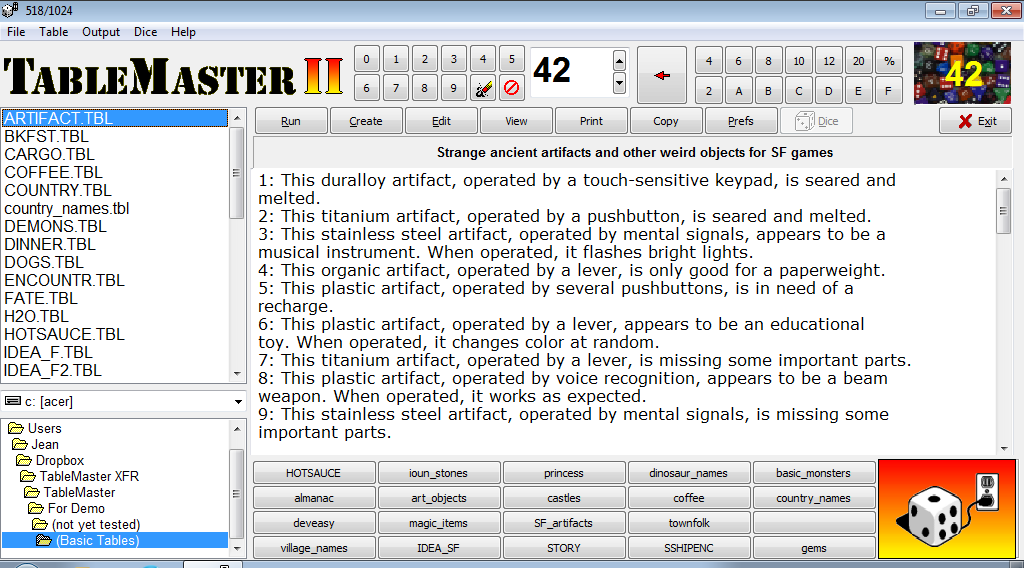This screenshot has height=568, width=1024.
Task: Open the Users folder
Action: tap(44, 428)
